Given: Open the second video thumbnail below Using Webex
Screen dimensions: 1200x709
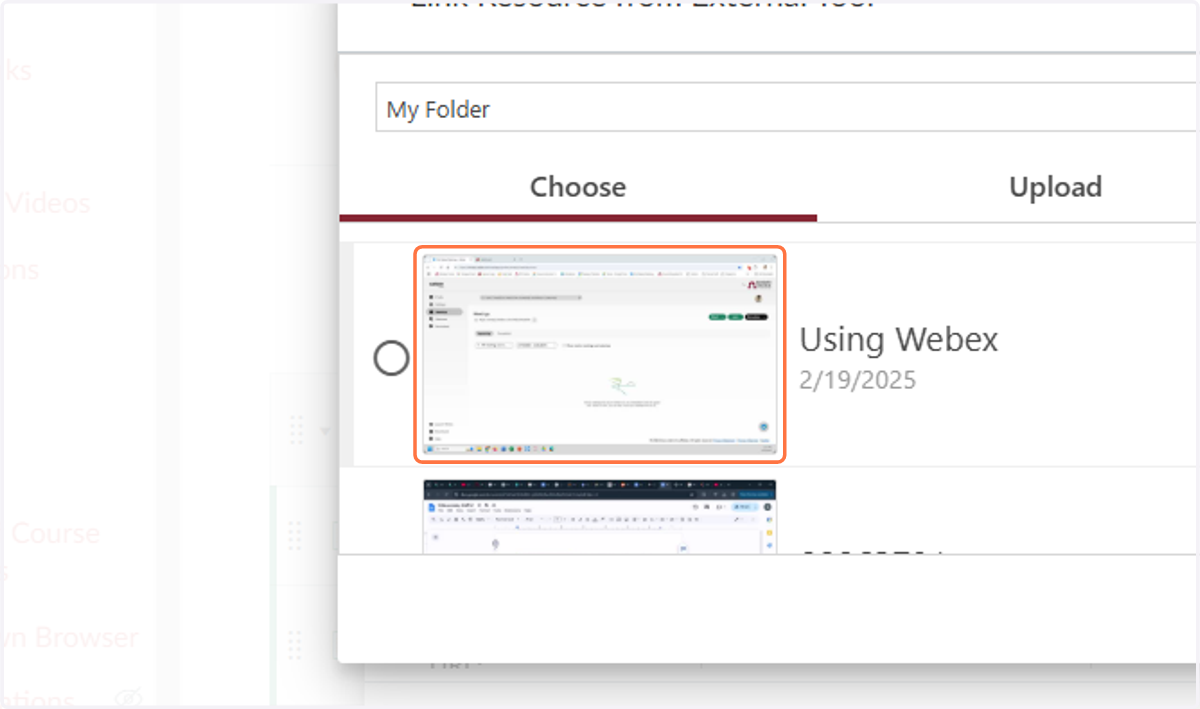Looking at the screenshot, I should click(x=600, y=516).
